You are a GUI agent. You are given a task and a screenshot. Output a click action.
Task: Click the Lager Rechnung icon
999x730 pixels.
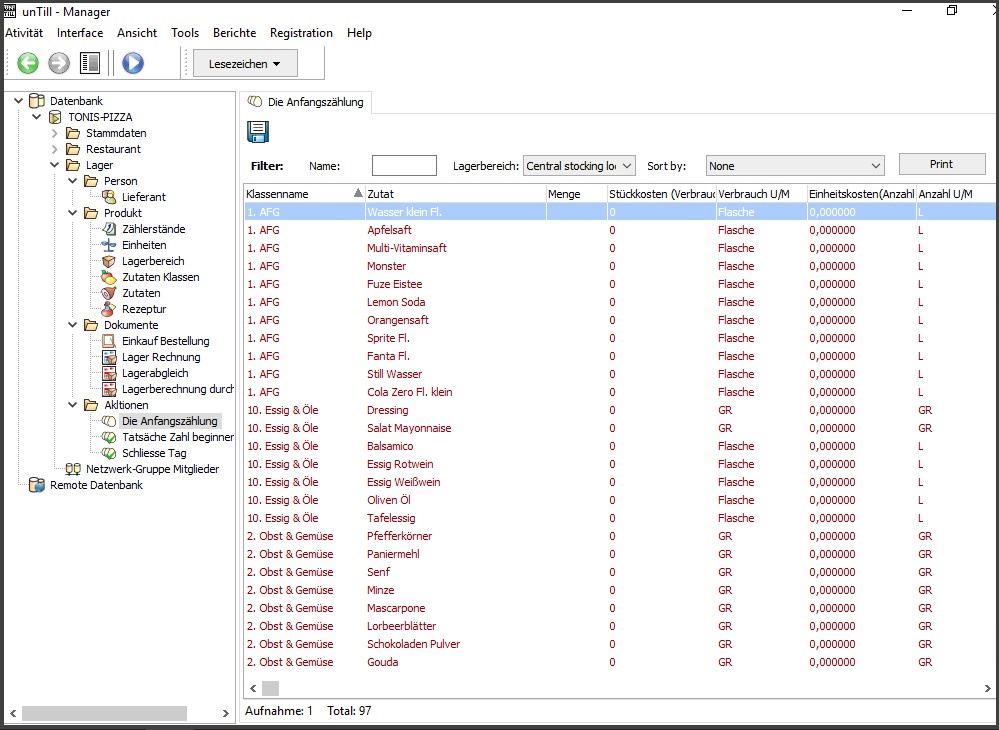110,357
